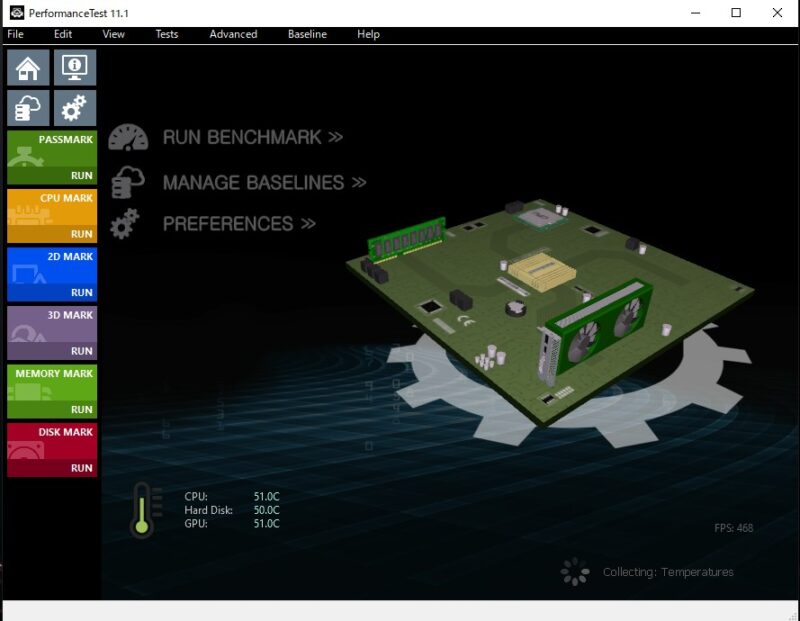This screenshot has width=800, height=621.
Task: Click the Collecting: Temperatures status text
Action: click(668, 572)
